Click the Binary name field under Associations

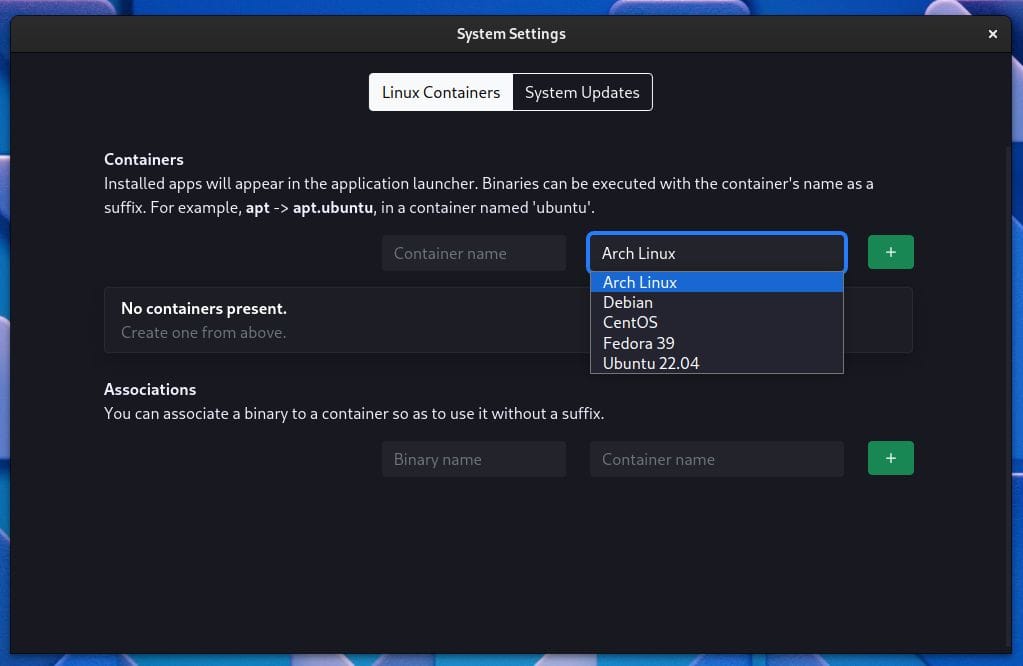click(473, 458)
